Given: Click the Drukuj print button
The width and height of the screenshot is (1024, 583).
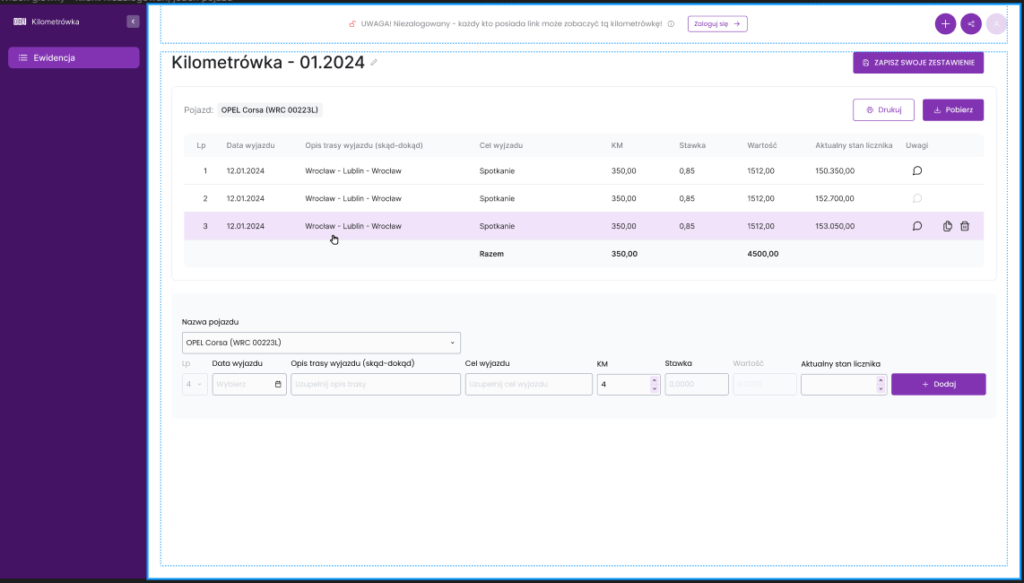Looking at the screenshot, I should click(x=883, y=110).
